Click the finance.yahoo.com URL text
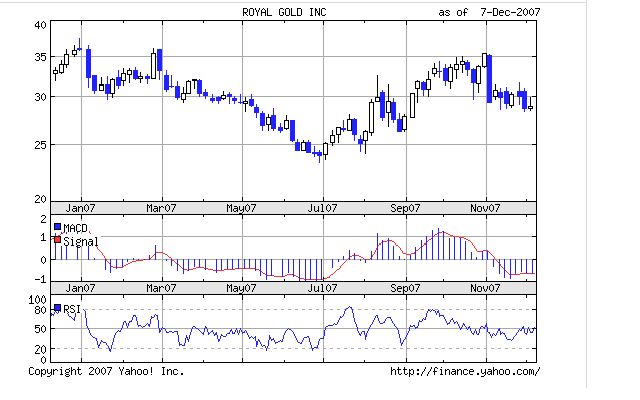 pos(465,371)
